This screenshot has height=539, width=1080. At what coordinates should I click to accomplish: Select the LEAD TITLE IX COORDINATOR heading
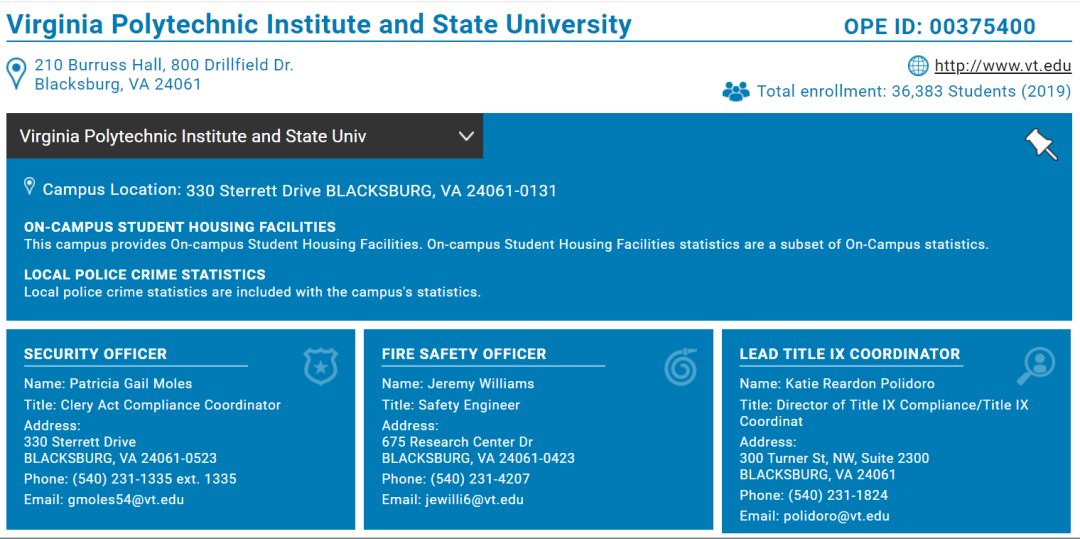click(850, 354)
